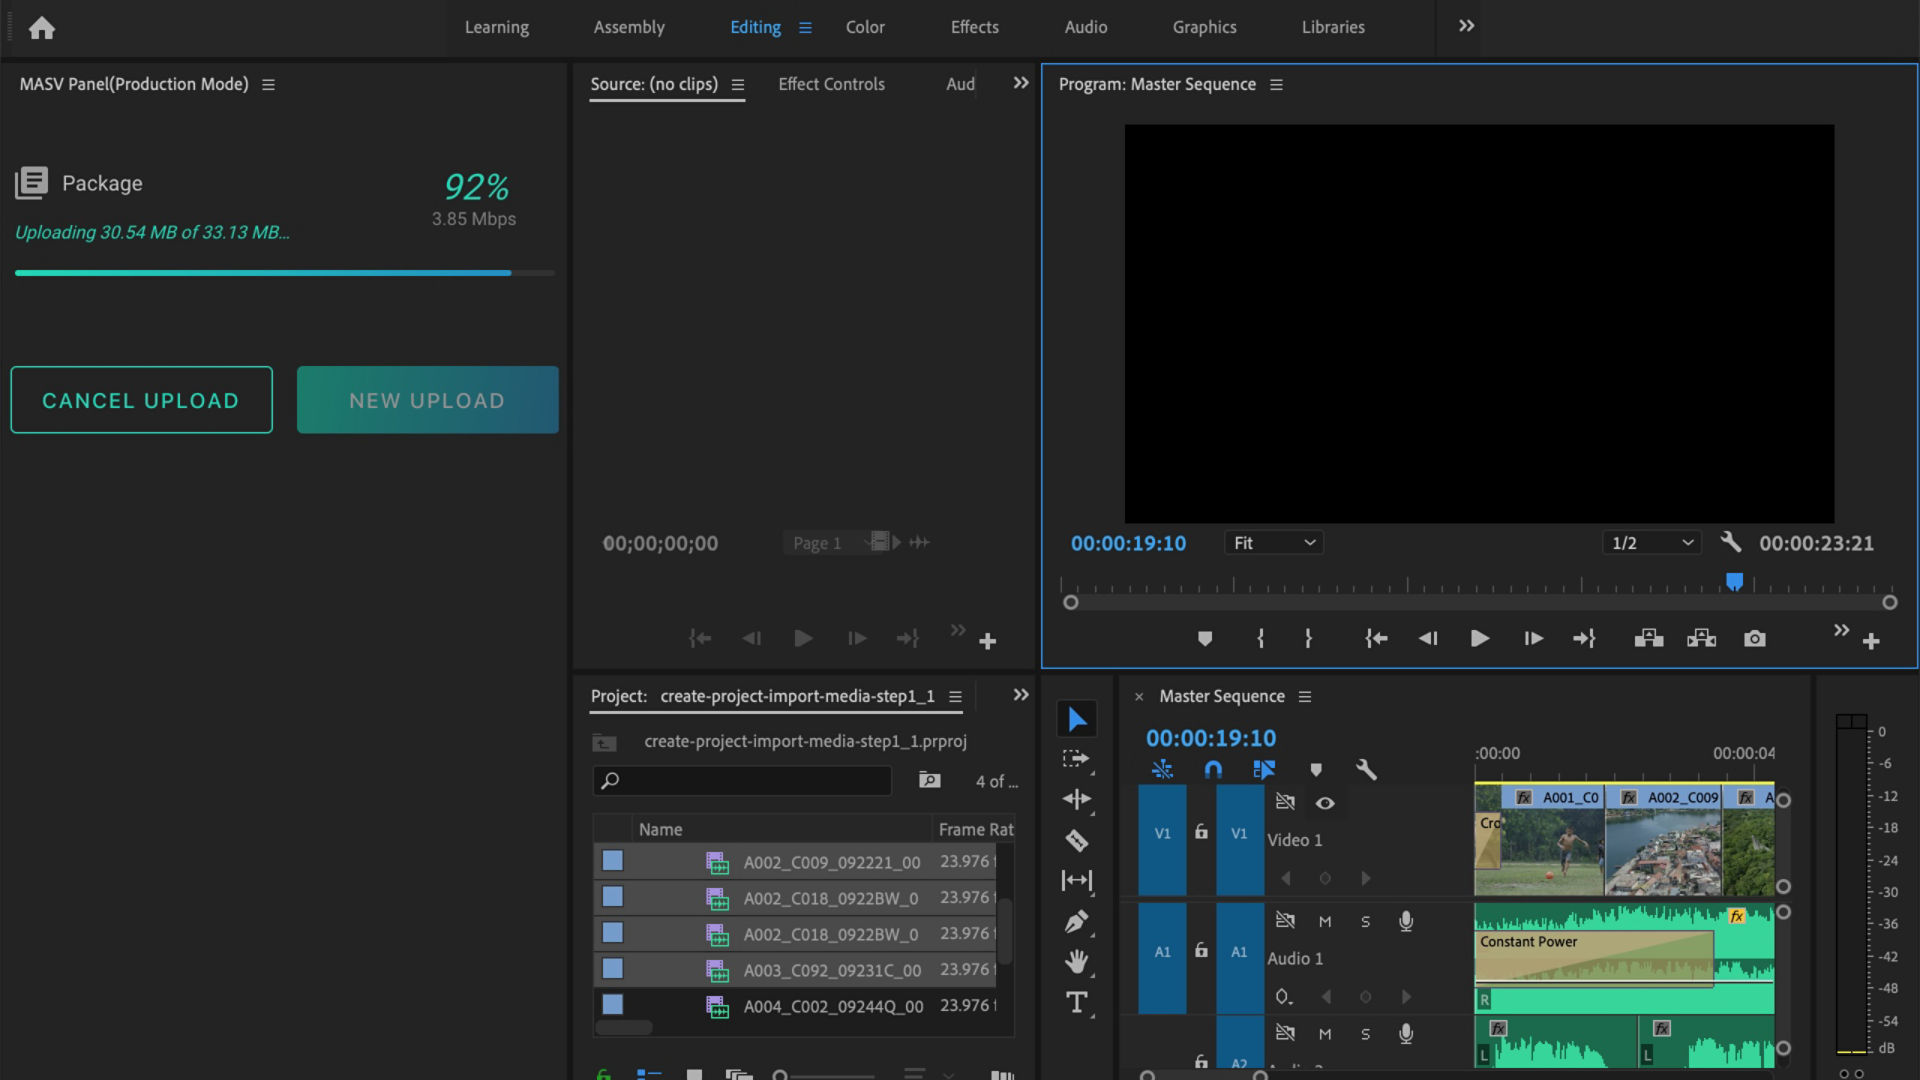
Task: Add a marker in the Program monitor
Action: tap(1205, 638)
